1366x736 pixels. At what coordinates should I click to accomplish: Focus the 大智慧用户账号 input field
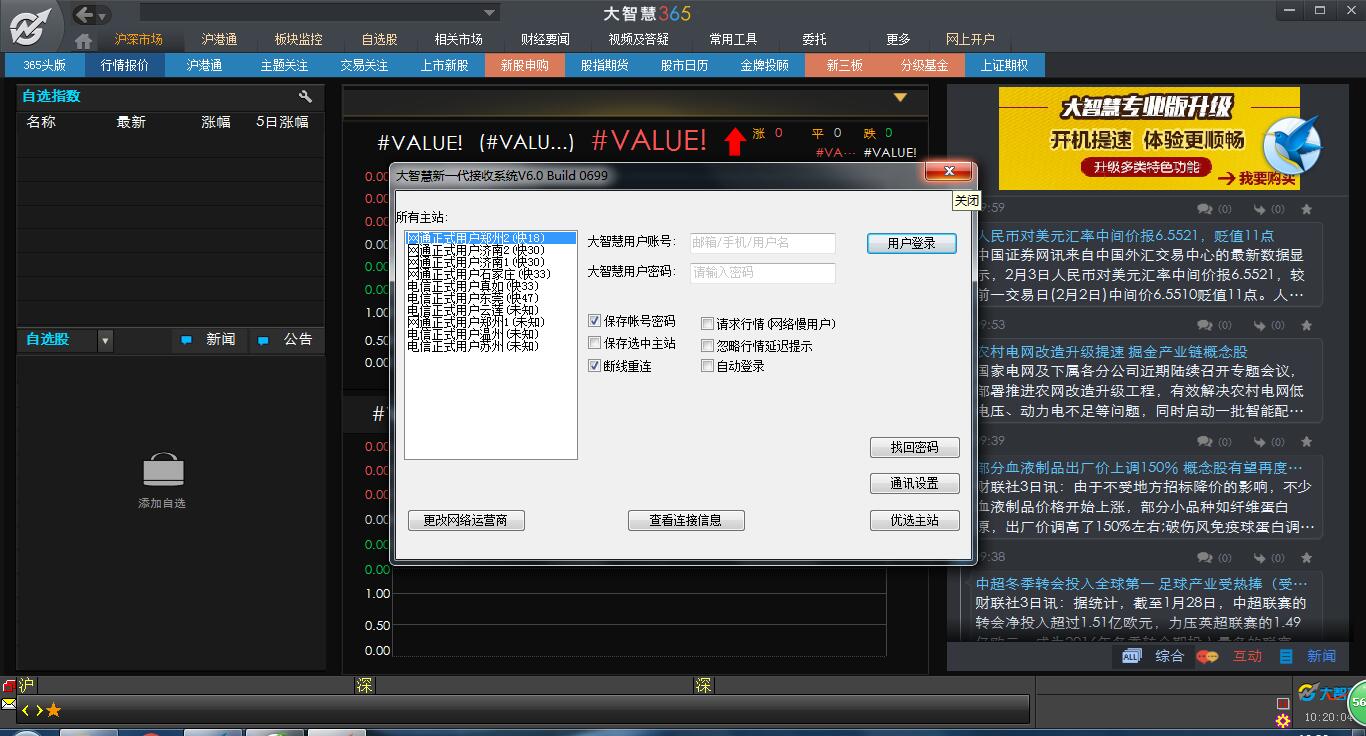coord(762,243)
